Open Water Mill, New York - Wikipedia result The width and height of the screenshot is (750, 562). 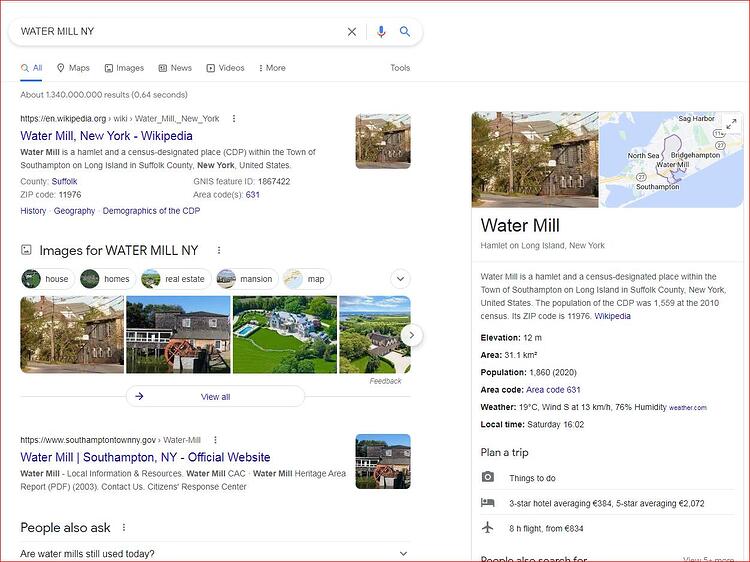[x=106, y=136]
